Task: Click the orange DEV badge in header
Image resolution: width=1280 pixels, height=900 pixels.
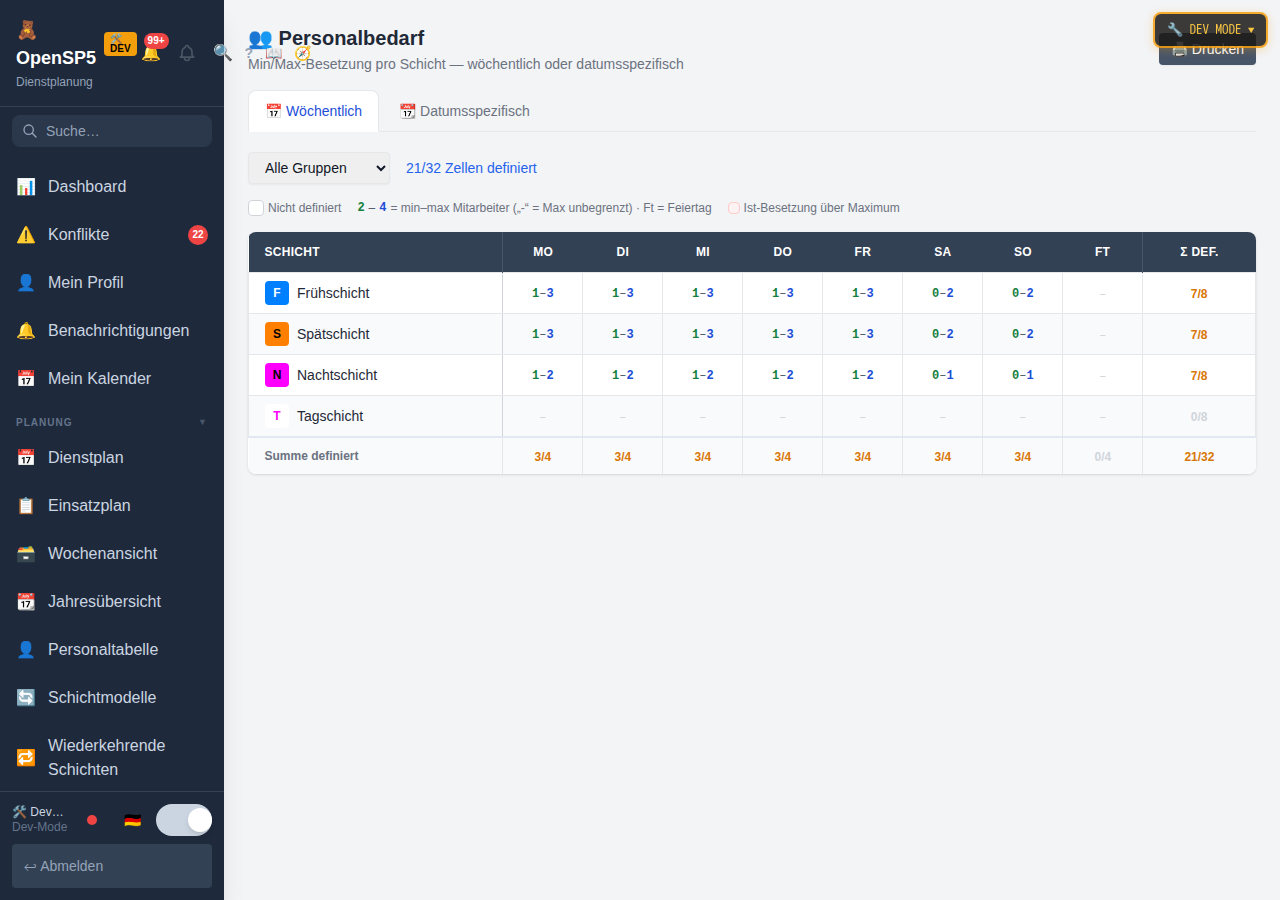Action: pyautogui.click(x=120, y=44)
